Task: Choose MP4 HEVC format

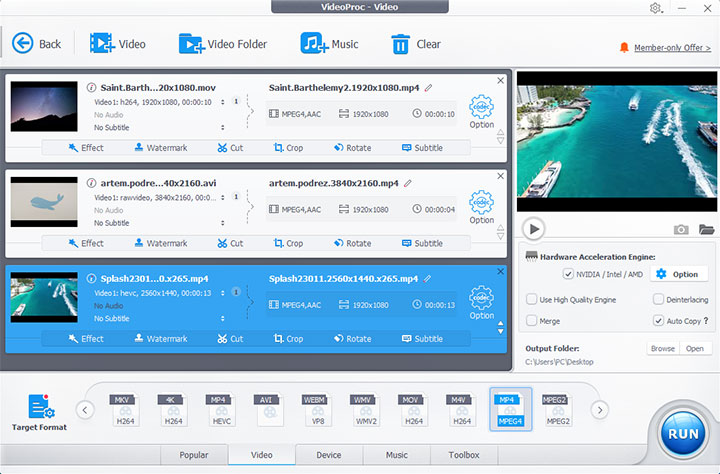Action: pyautogui.click(x=219, y=409)
